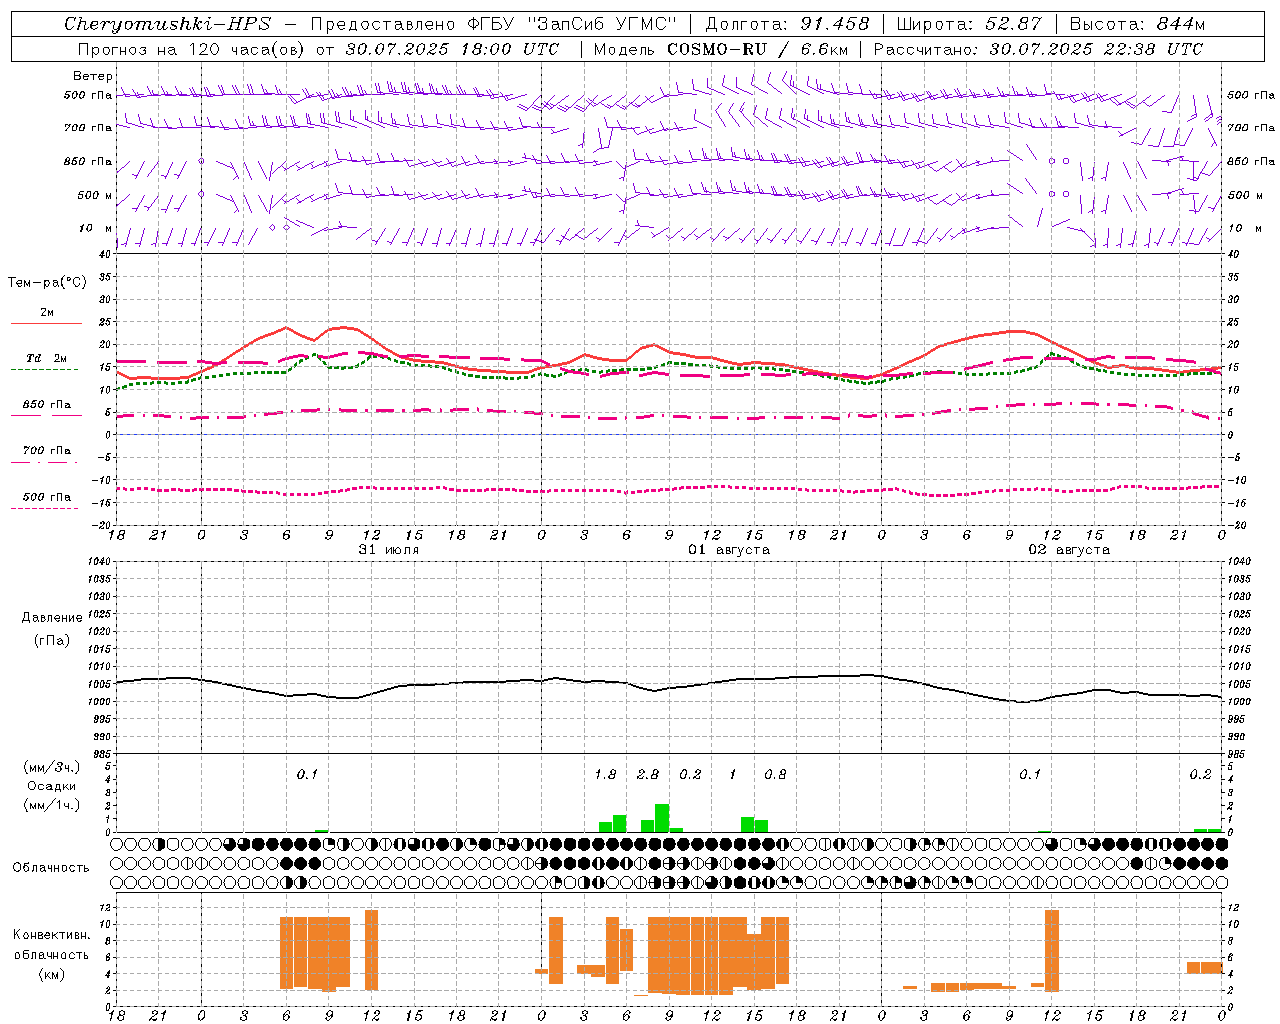The width and height of the screenshot is (1280, 1024).
Task: Click the date label 31 июля
Action: click(389, 550)
